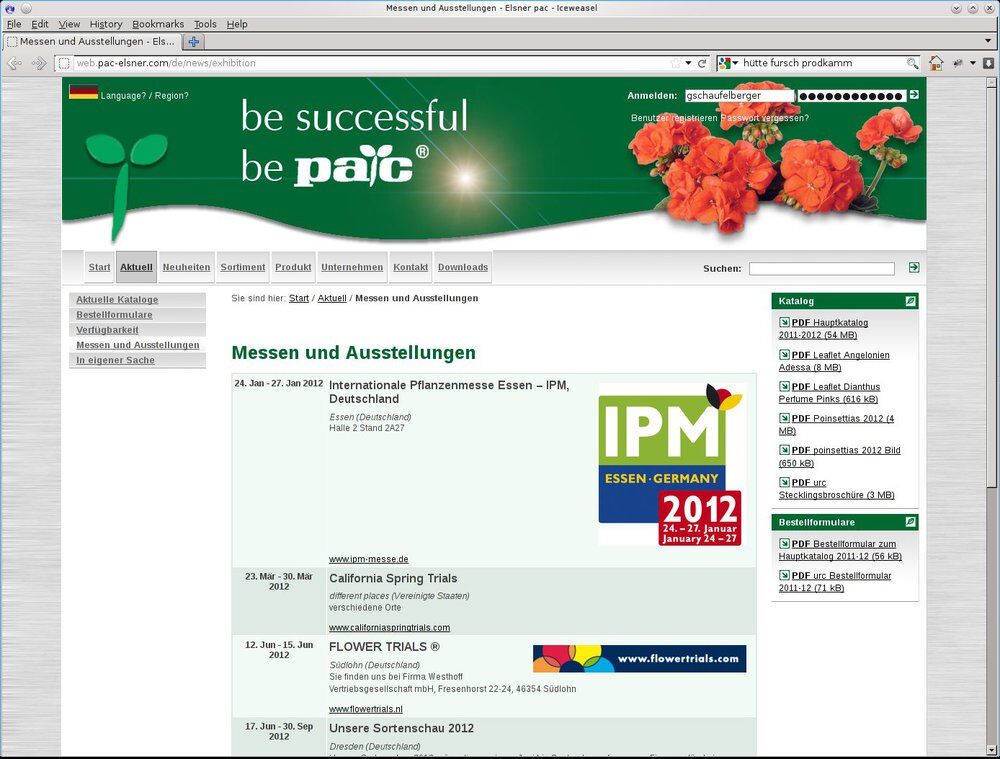
Task: Submit login with the green arrow icon
Action: [x=914, y=95]
